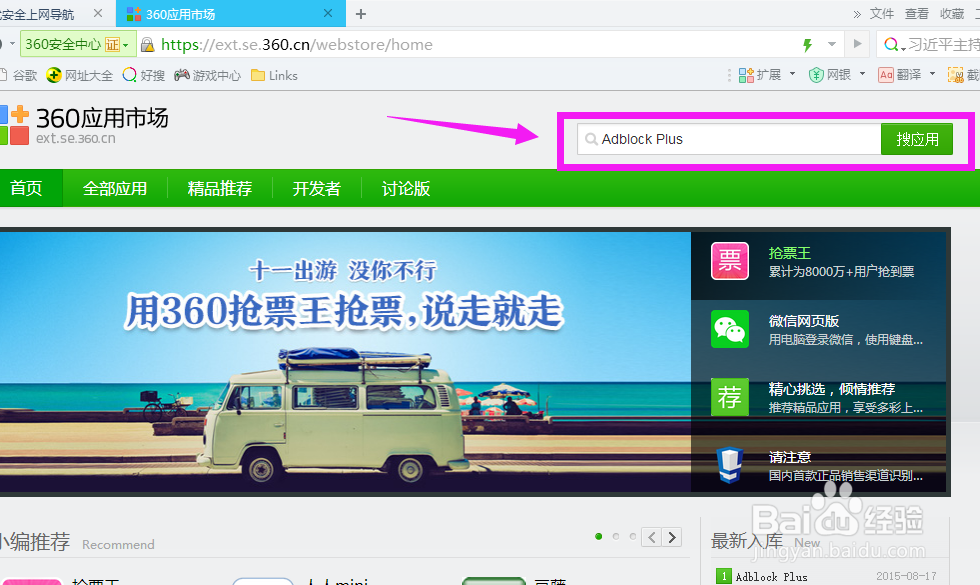
Task: Select the first carousel page dot
Action: [x=599, y=536]
